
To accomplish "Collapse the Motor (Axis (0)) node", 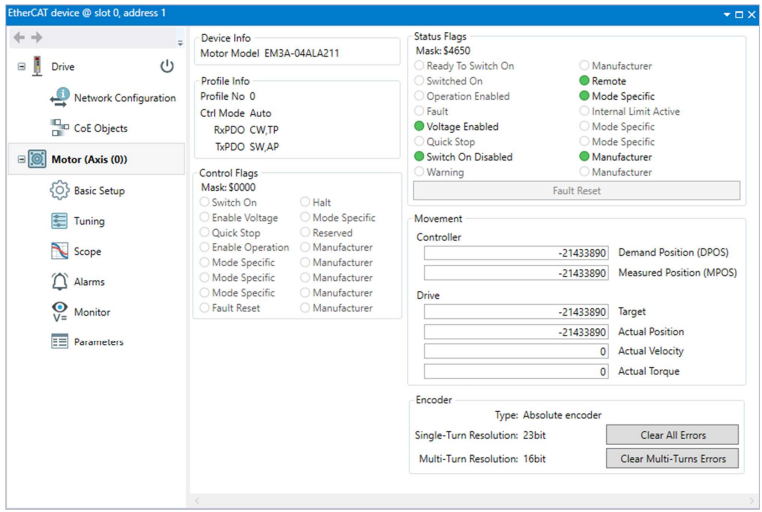I will pos(21,159).
